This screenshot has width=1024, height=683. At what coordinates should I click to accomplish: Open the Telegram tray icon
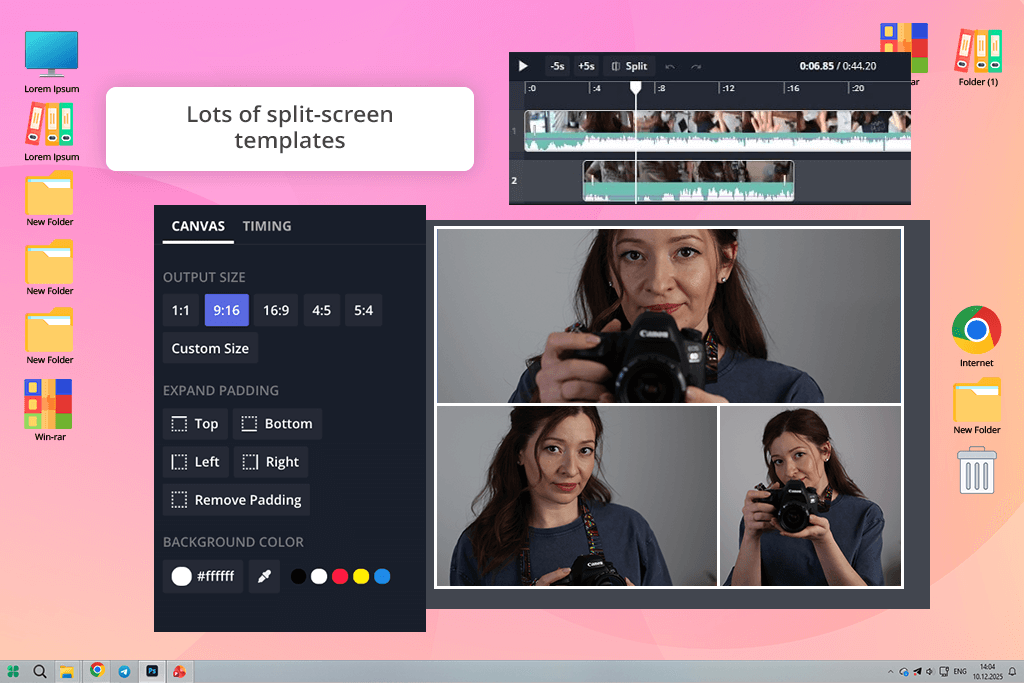point(918,671)
